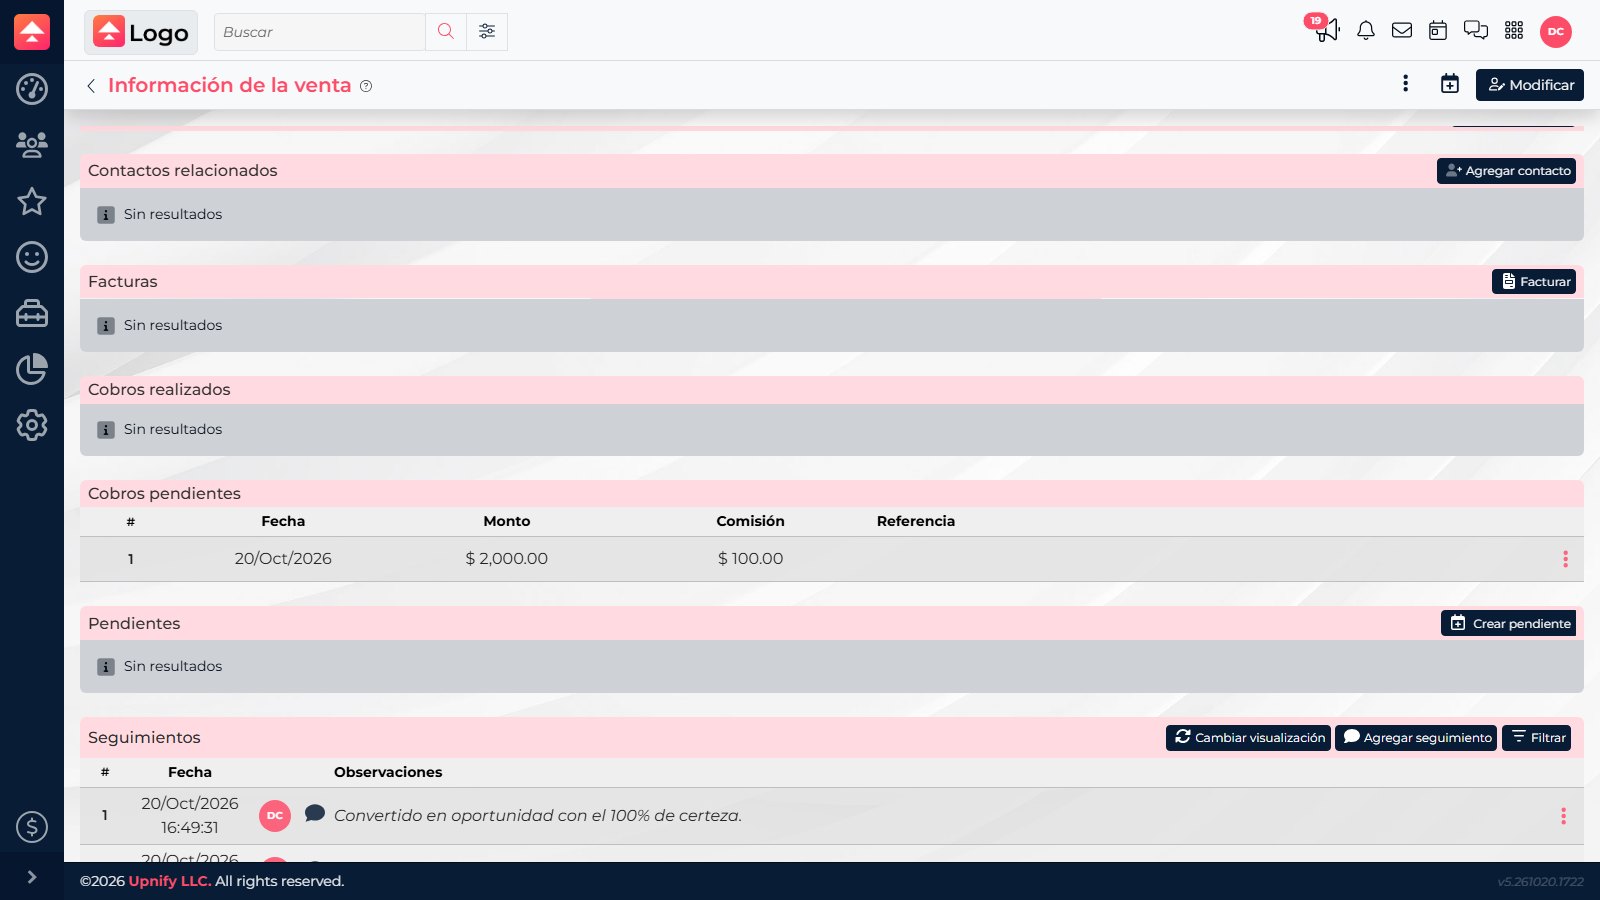Click the Facturar button

tap(1534, 282)
